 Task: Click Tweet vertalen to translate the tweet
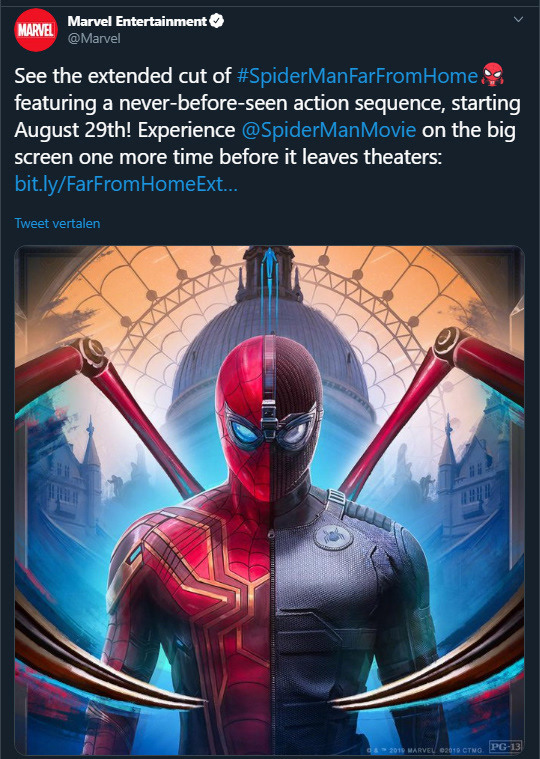coord(57,223)
